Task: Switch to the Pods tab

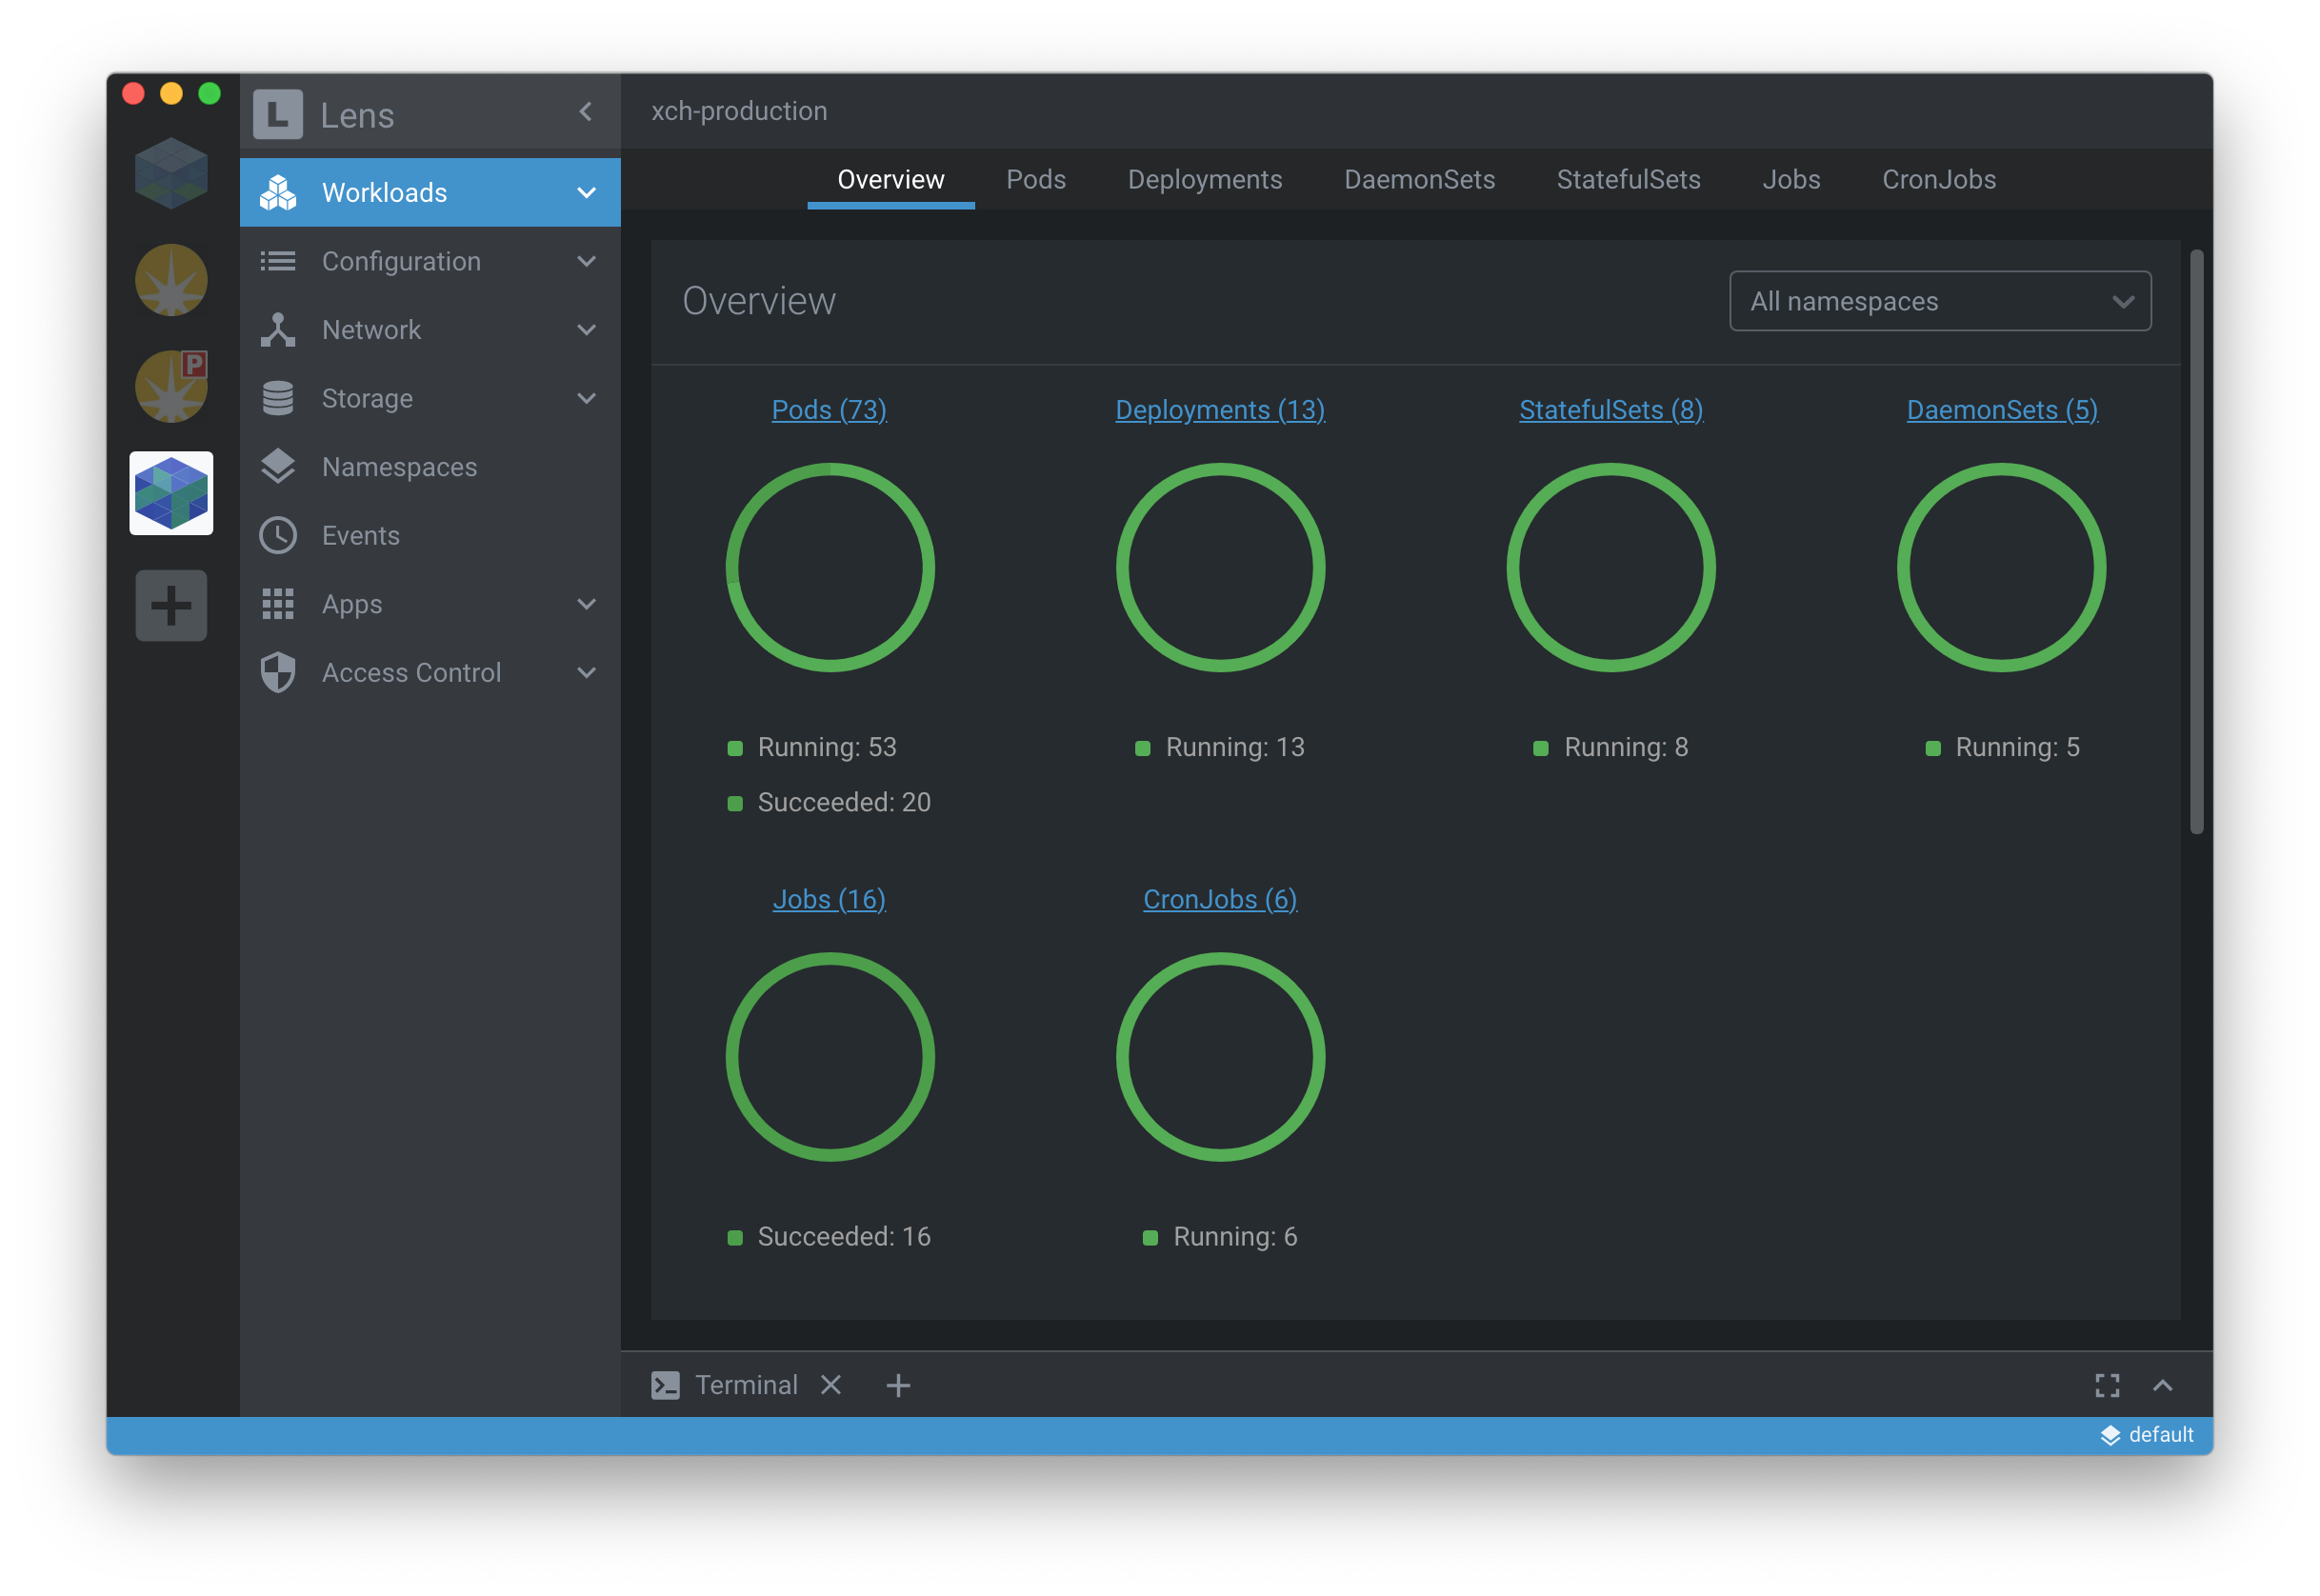Action: [1035, 180]
